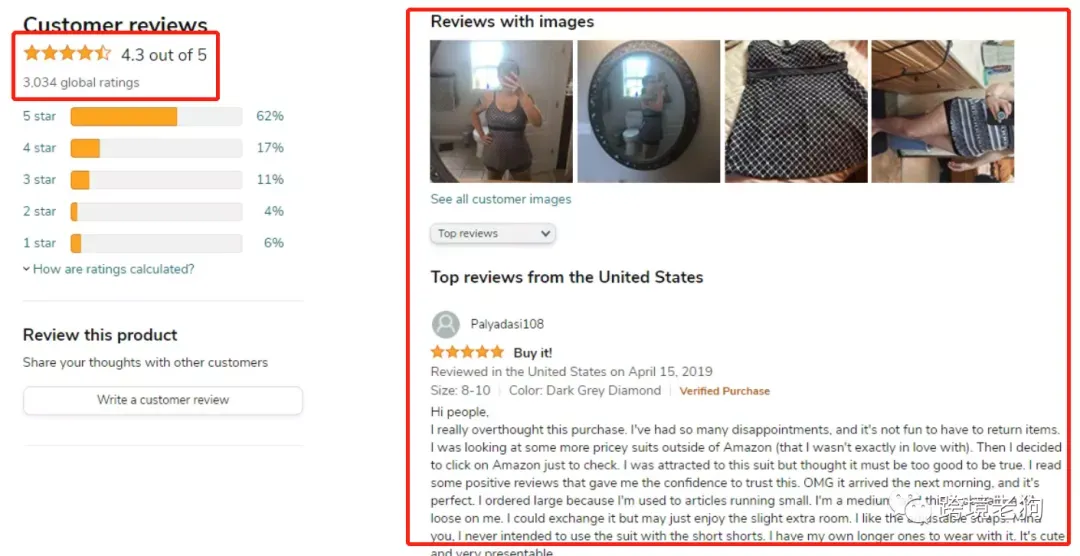The height and width of the screenshot is (556, 1080).
Task: Open the round mirror review photo
Action: click(648, 112)
